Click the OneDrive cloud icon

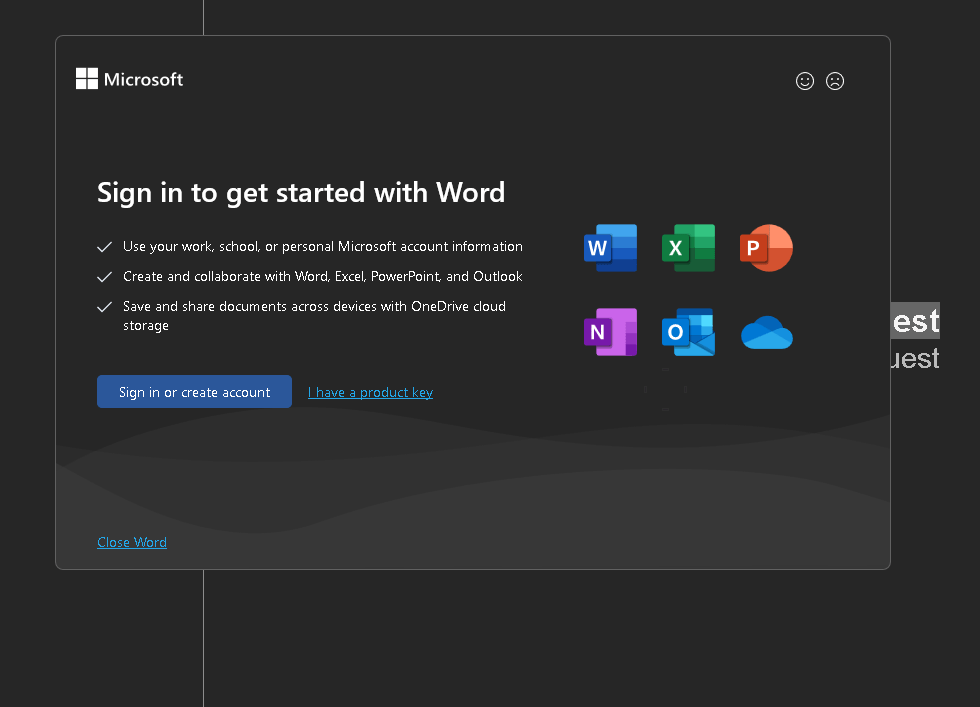point(767,333)
